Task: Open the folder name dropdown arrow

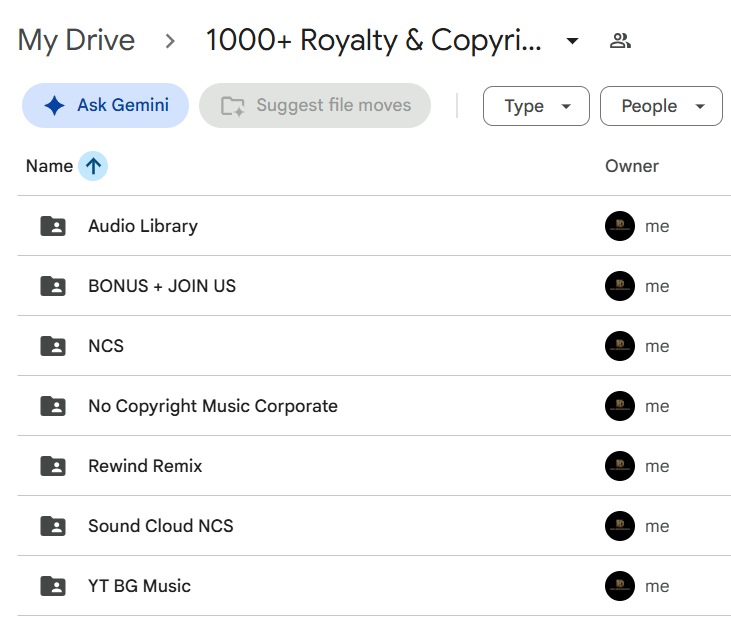Action: click(572, 41)
